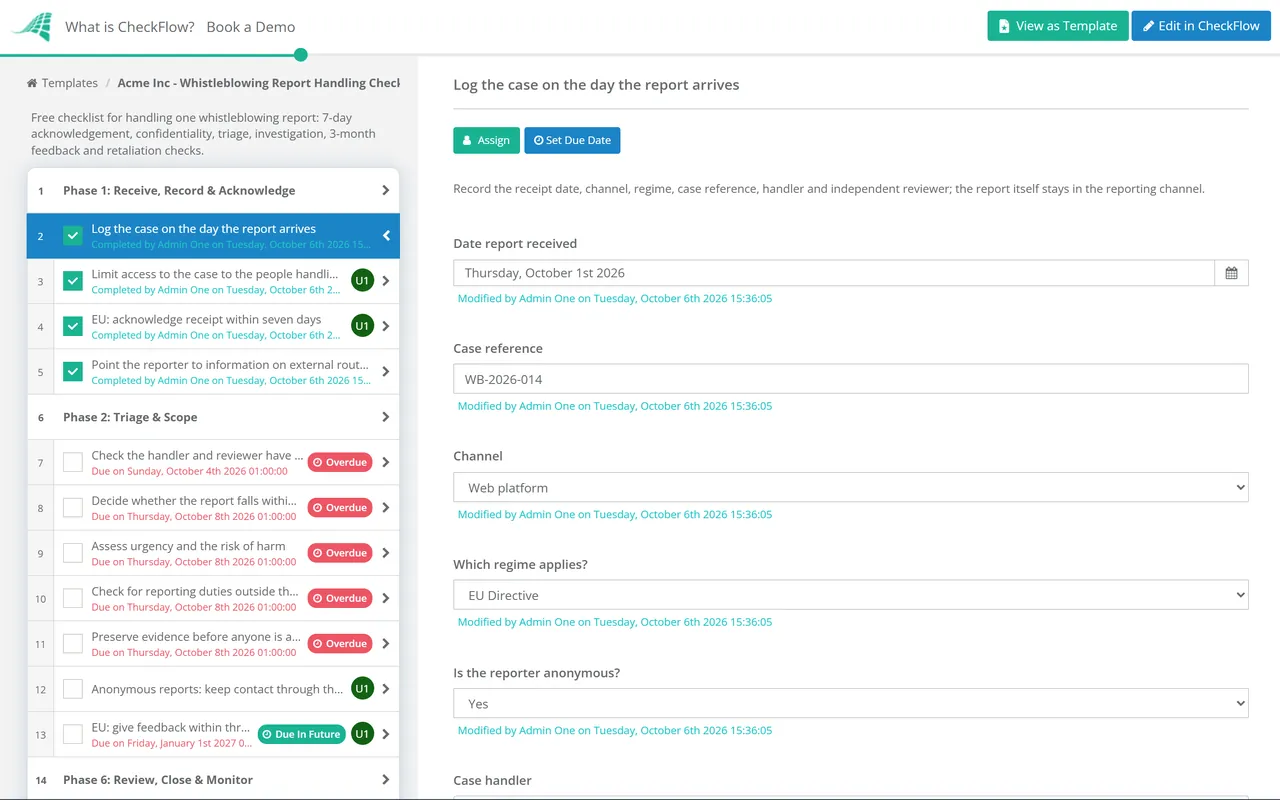Uncheck Limit access to the case checkbox
Viewport: 1280px width, 800px height.
[x=73, y=281]
